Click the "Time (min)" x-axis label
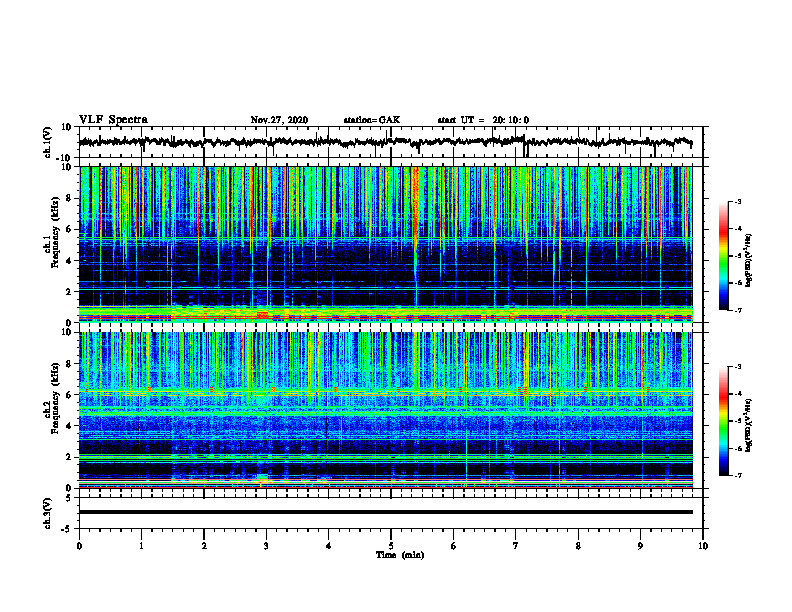This screenshot has width=792, height=612. point(400,555)
